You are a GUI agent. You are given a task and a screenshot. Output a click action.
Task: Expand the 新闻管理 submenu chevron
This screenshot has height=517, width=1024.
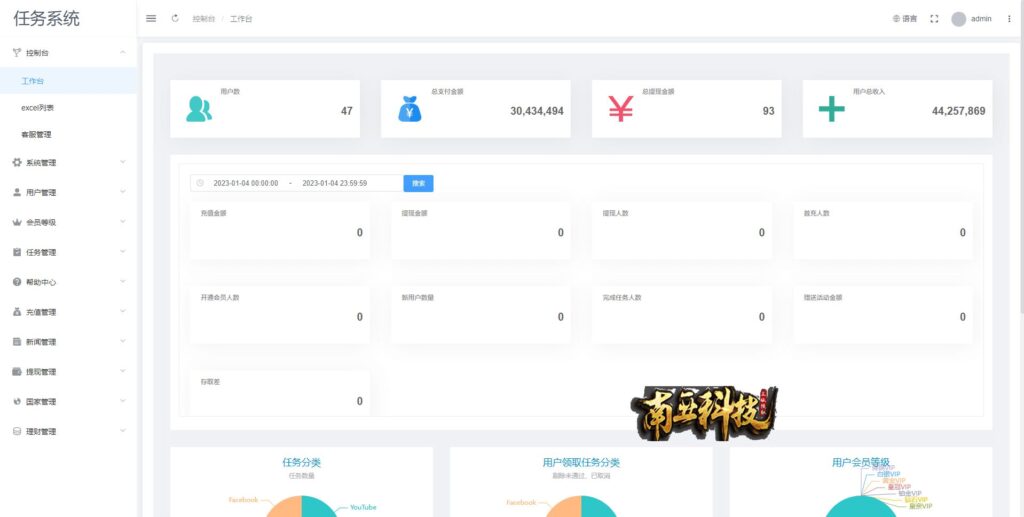pyautogui.click(x=123, y=341)
